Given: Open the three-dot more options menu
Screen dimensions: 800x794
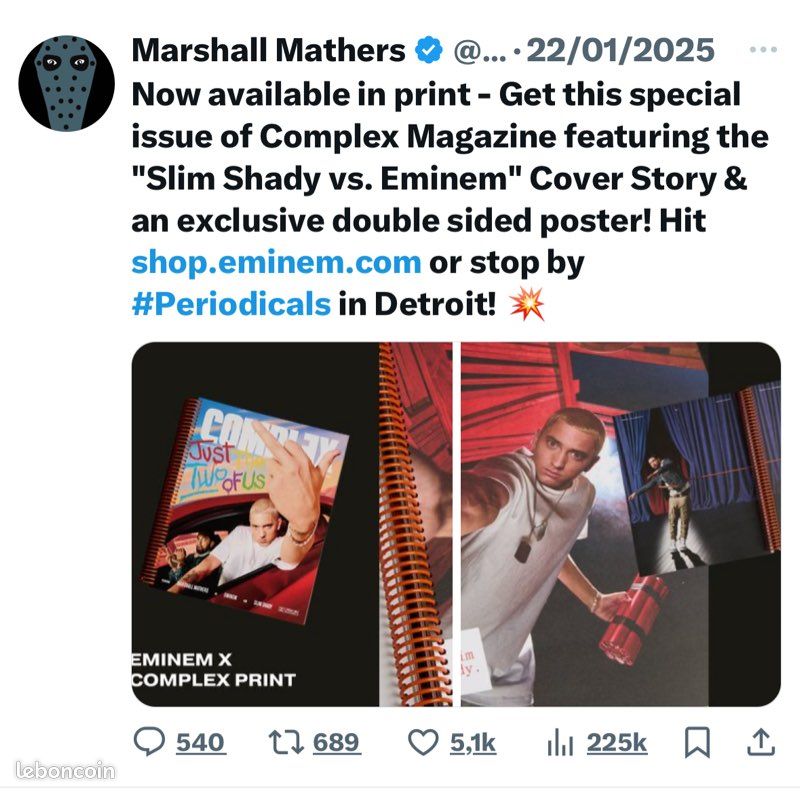Looking at the screenshot, I should click(763, 49).
